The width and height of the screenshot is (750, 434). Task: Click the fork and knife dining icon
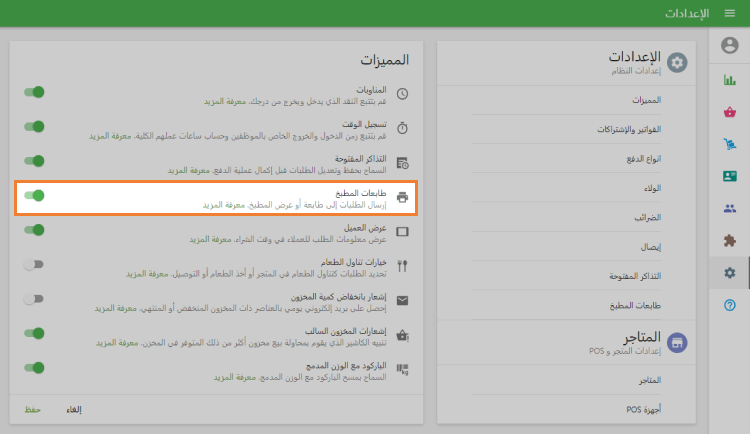tap(402, 266)
